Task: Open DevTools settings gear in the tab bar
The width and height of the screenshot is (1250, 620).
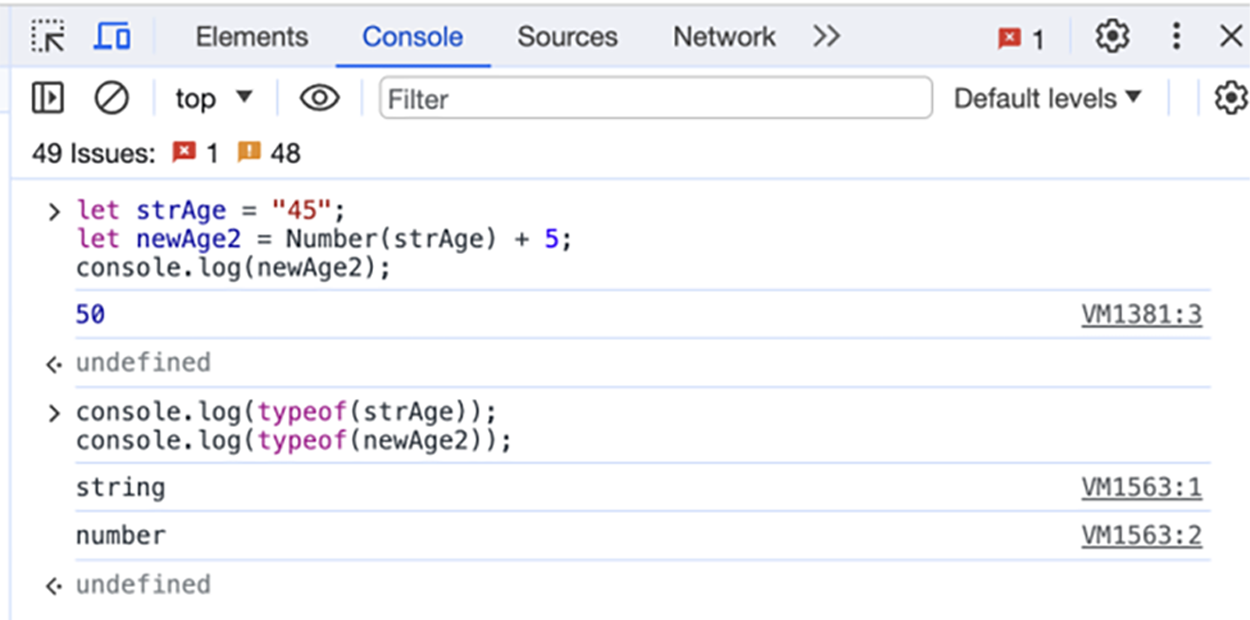Action: (x=1111, y=37)
